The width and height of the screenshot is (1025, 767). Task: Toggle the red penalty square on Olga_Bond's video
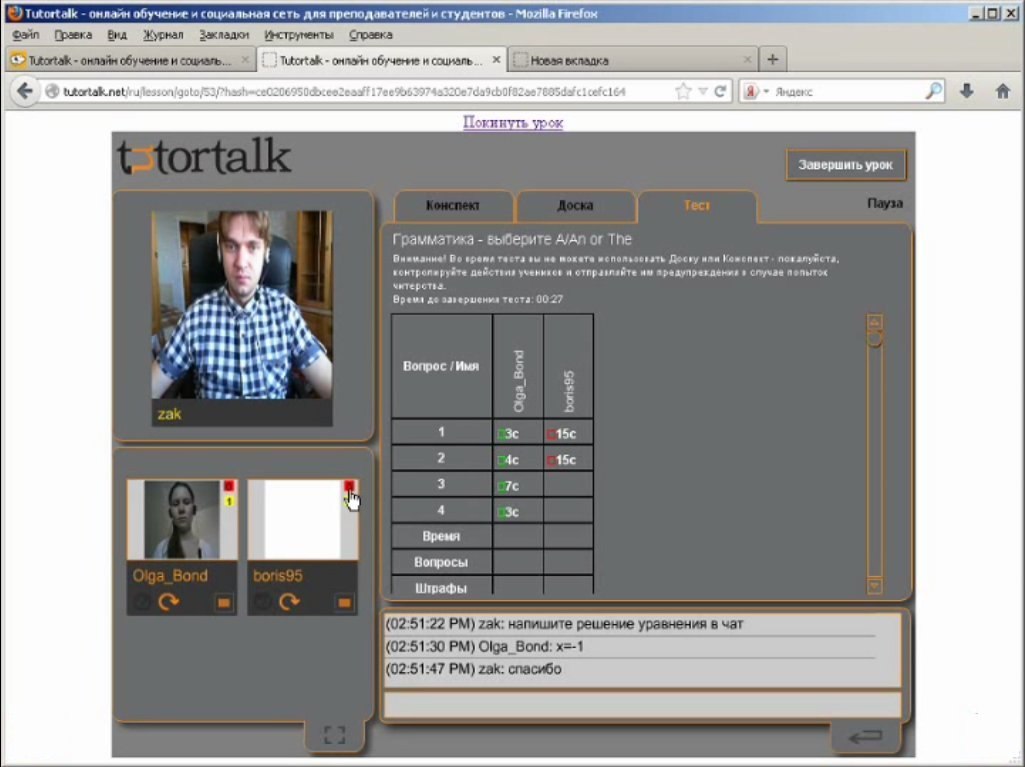point(229,486)
